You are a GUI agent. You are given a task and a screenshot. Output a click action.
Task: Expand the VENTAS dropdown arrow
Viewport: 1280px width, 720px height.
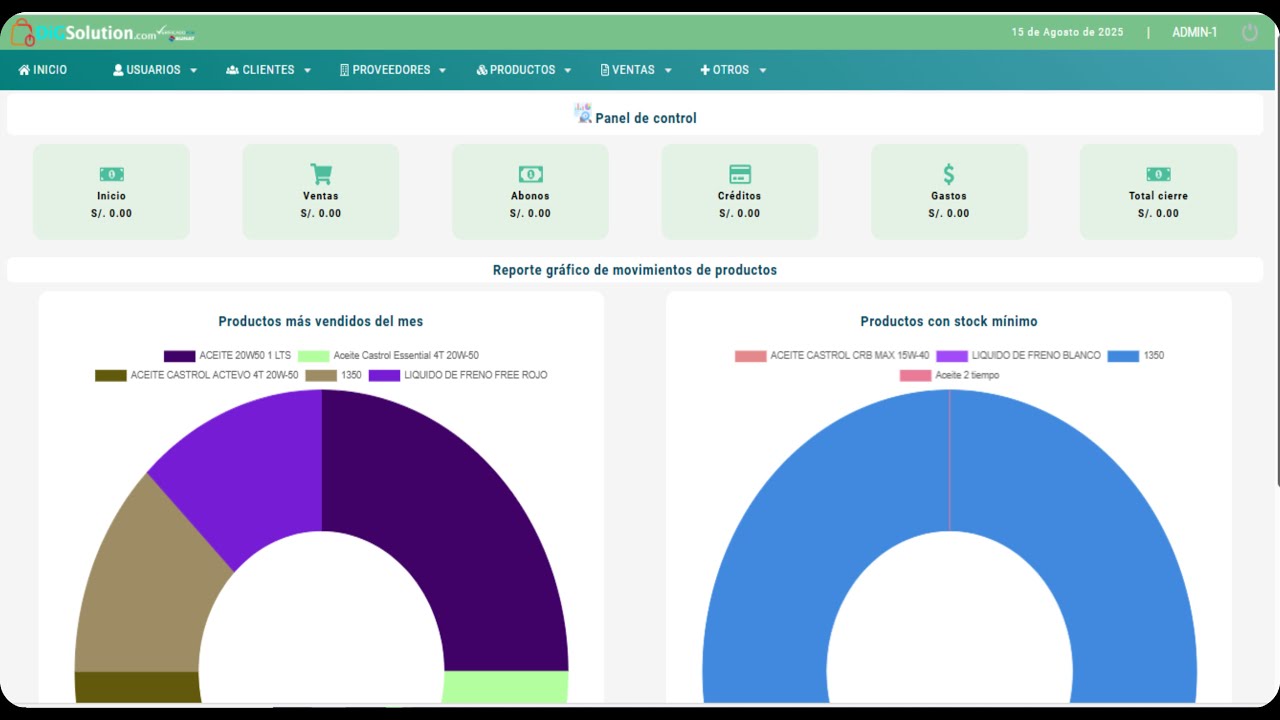tap(667, 71)
